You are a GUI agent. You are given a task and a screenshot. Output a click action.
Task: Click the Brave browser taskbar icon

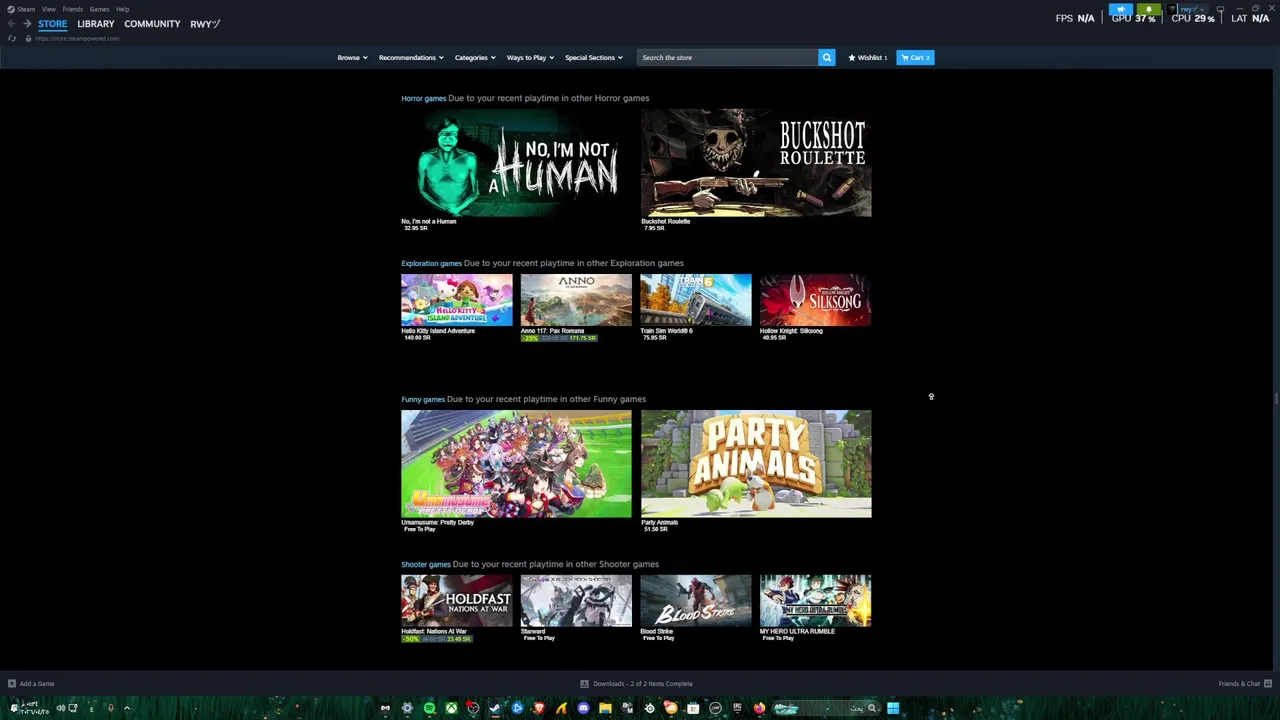pos(539,708)
